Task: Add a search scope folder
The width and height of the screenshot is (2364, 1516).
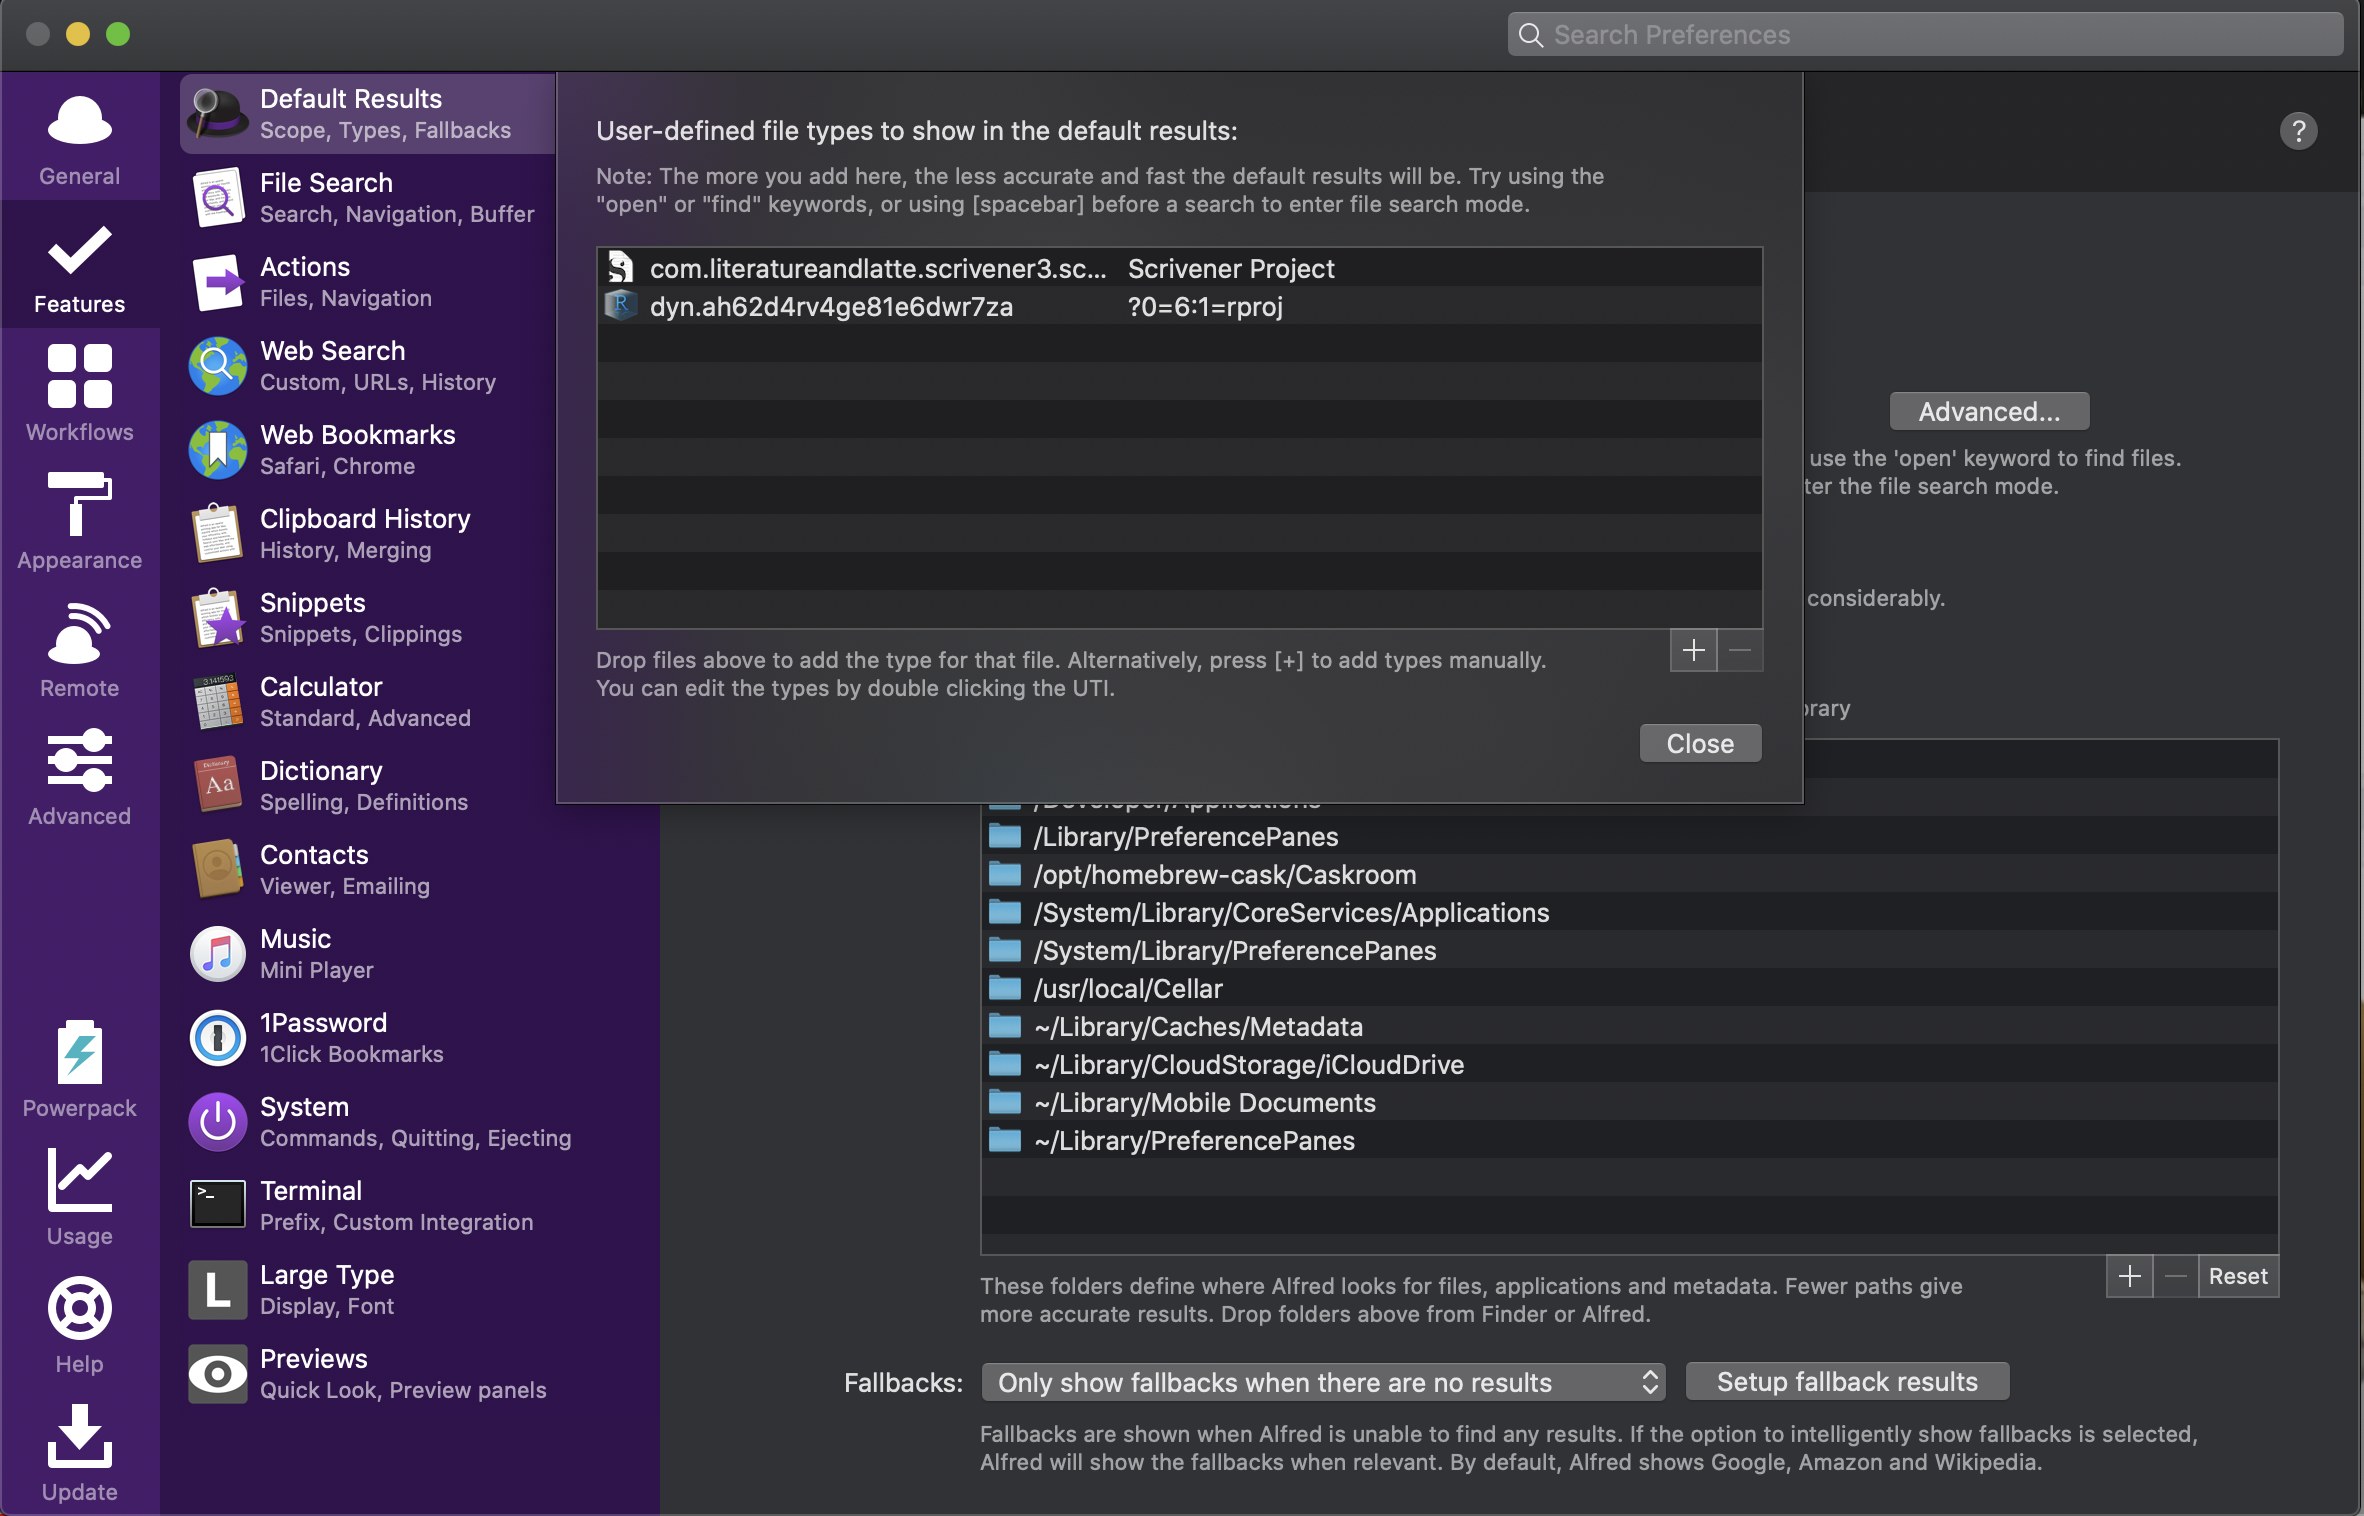Action: point(2129,1277)
